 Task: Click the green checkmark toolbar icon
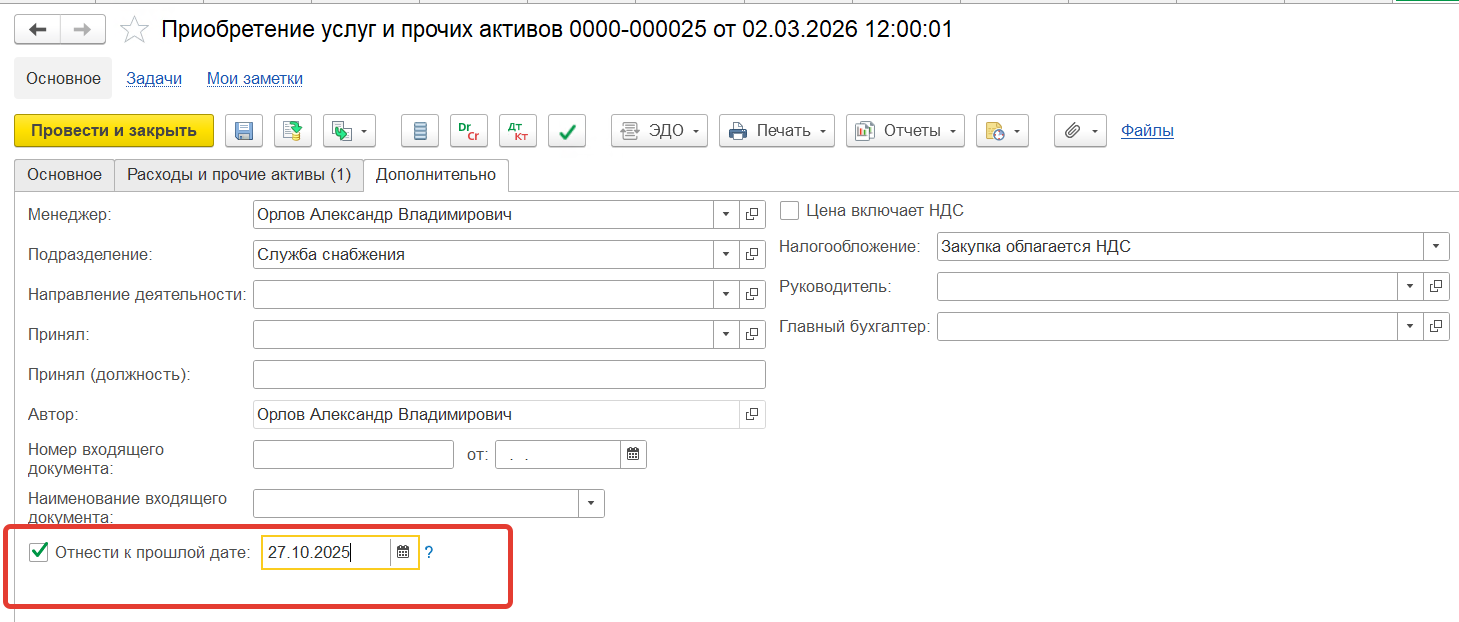pos(567,131)
